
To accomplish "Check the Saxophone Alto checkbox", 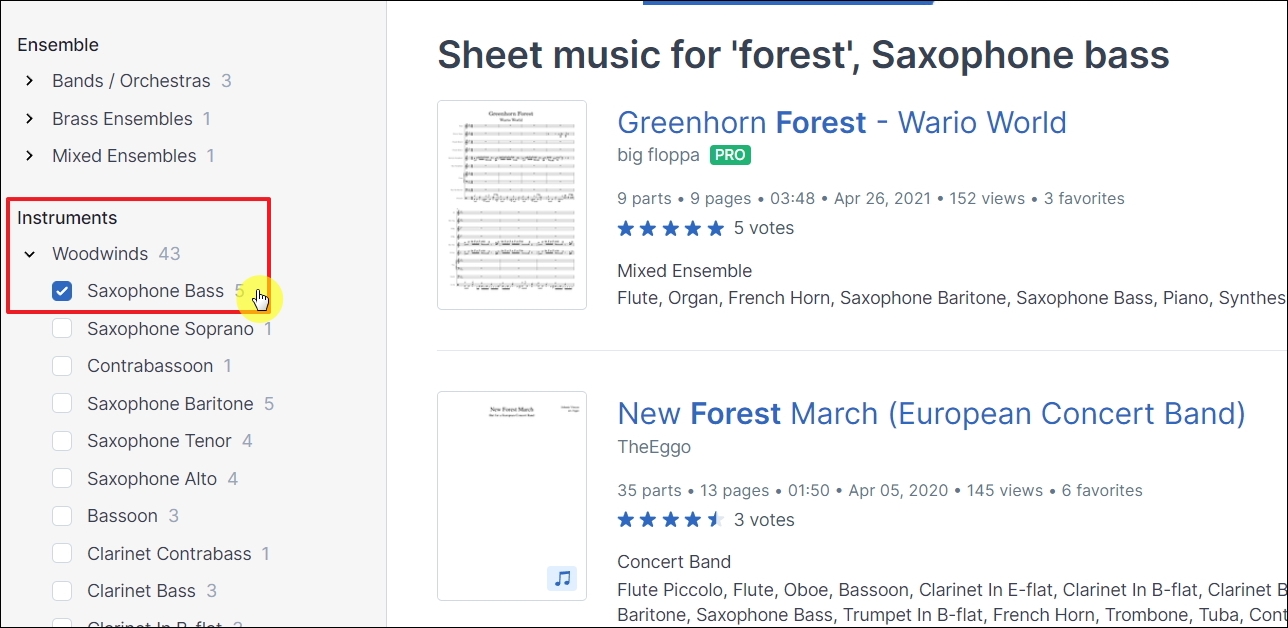I will 62,479.
